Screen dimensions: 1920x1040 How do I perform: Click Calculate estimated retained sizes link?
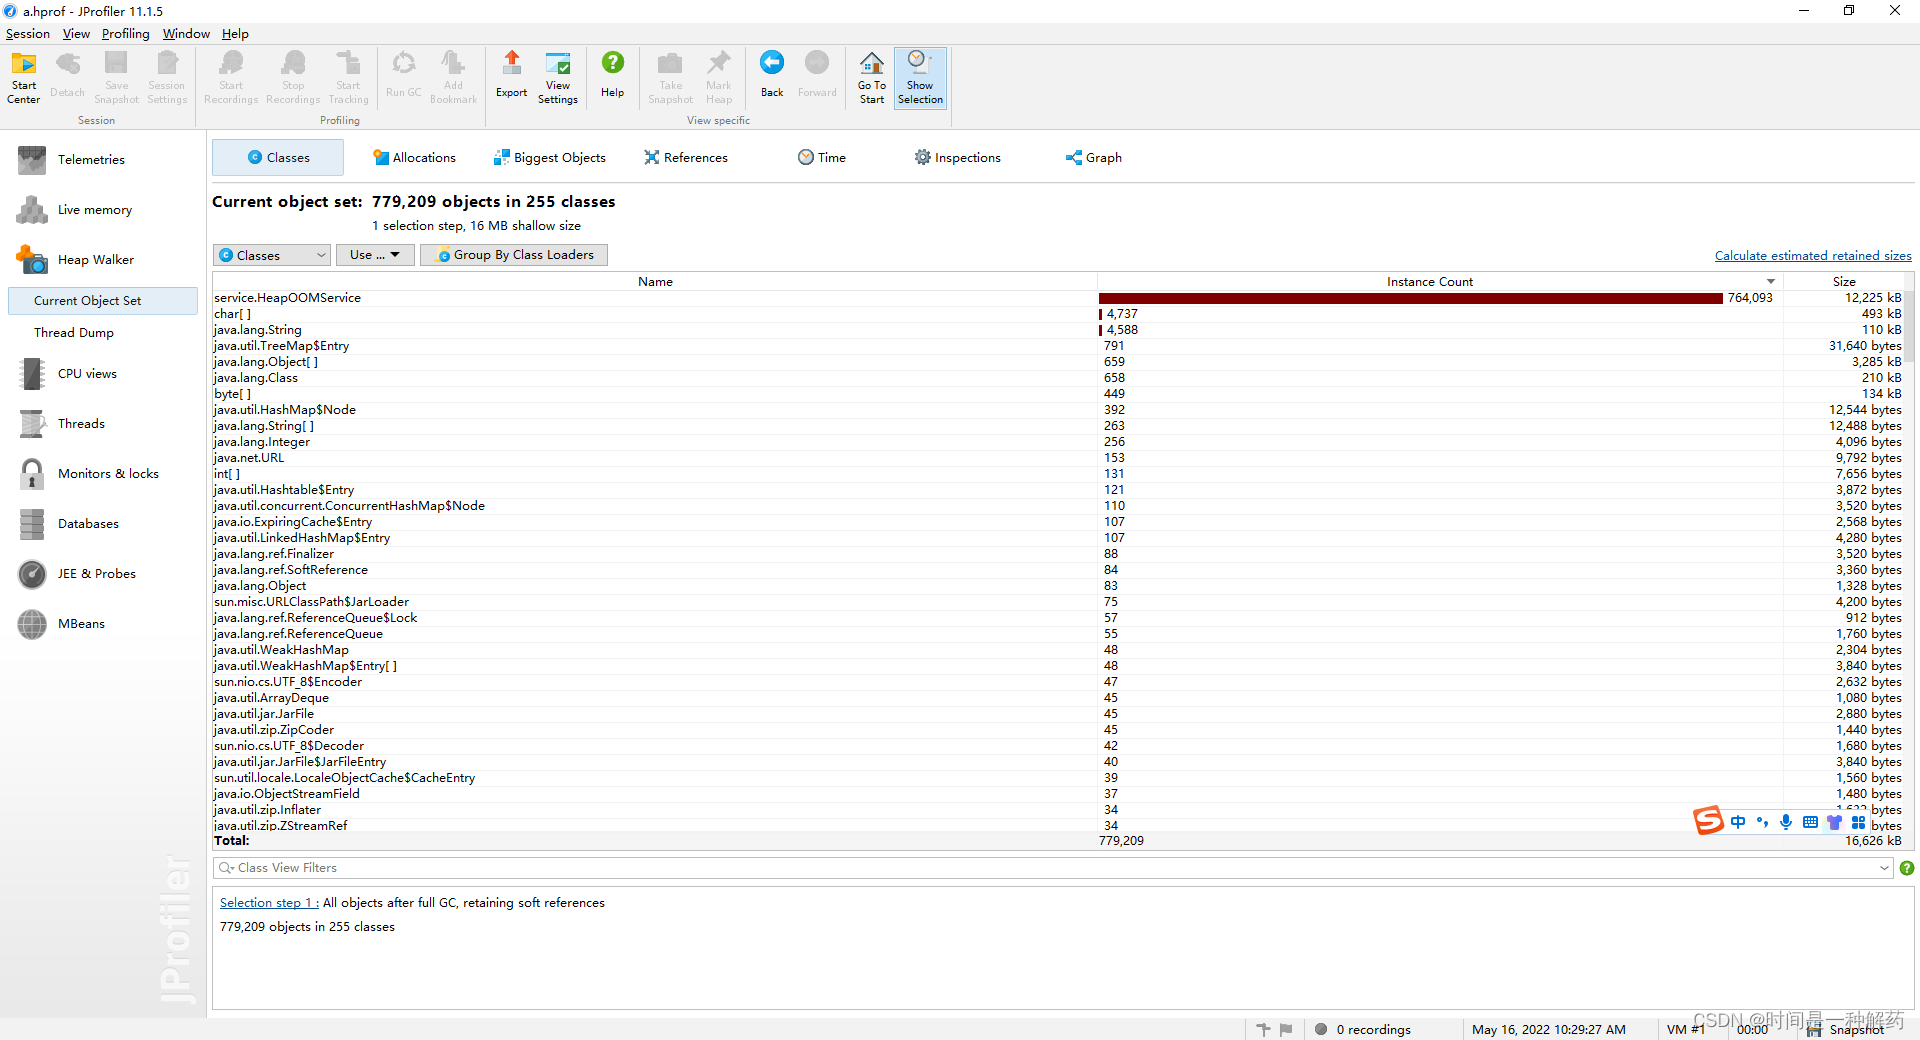click(1813, 256)
